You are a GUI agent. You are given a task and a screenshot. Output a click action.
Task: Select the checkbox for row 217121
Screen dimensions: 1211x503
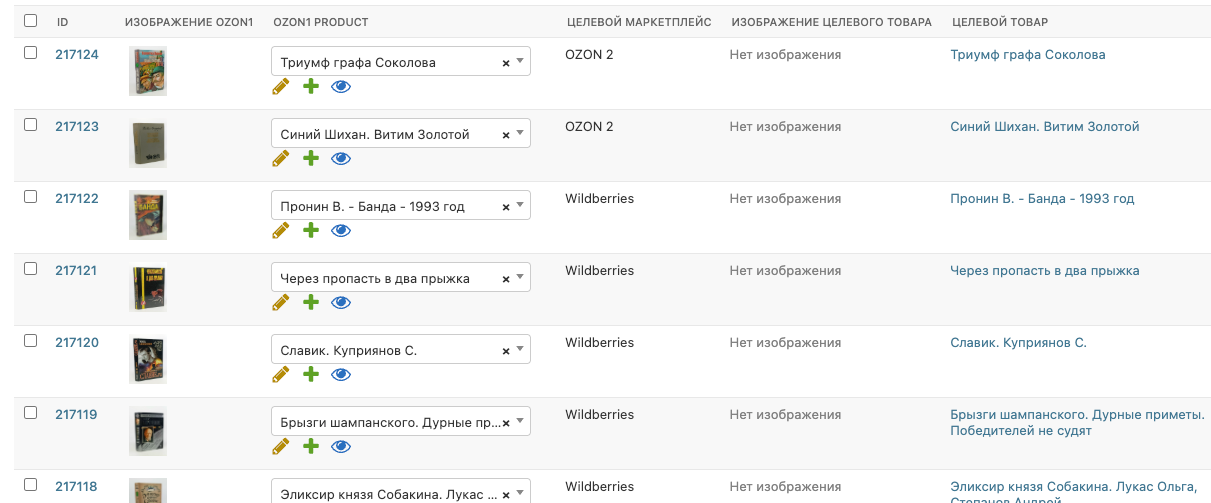[x=30, y=269]
